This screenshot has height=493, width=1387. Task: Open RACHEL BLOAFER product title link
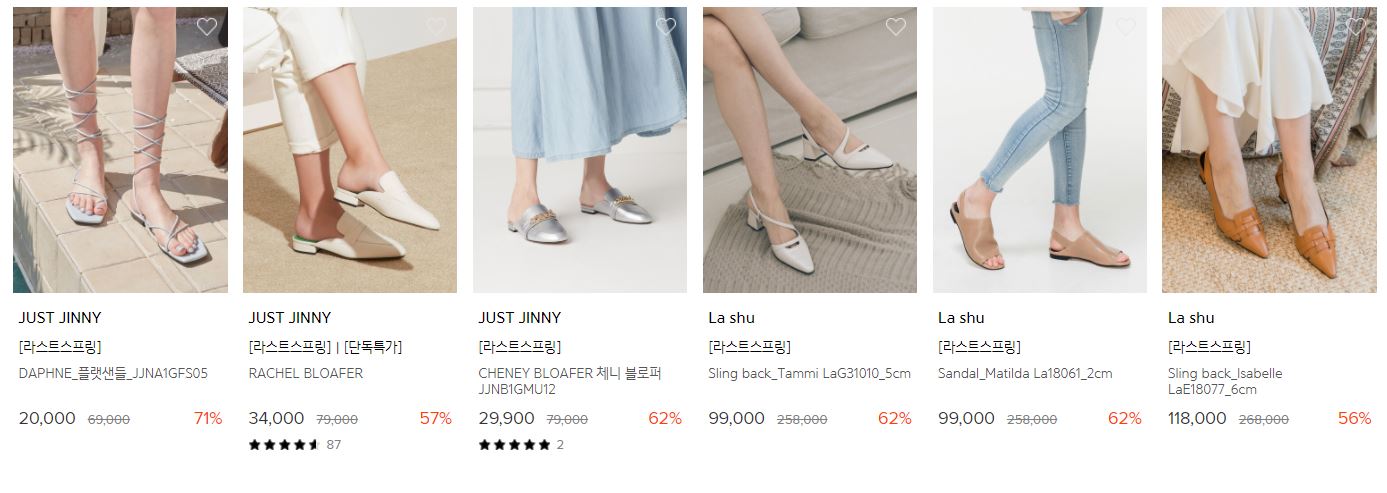pos(306,374)
